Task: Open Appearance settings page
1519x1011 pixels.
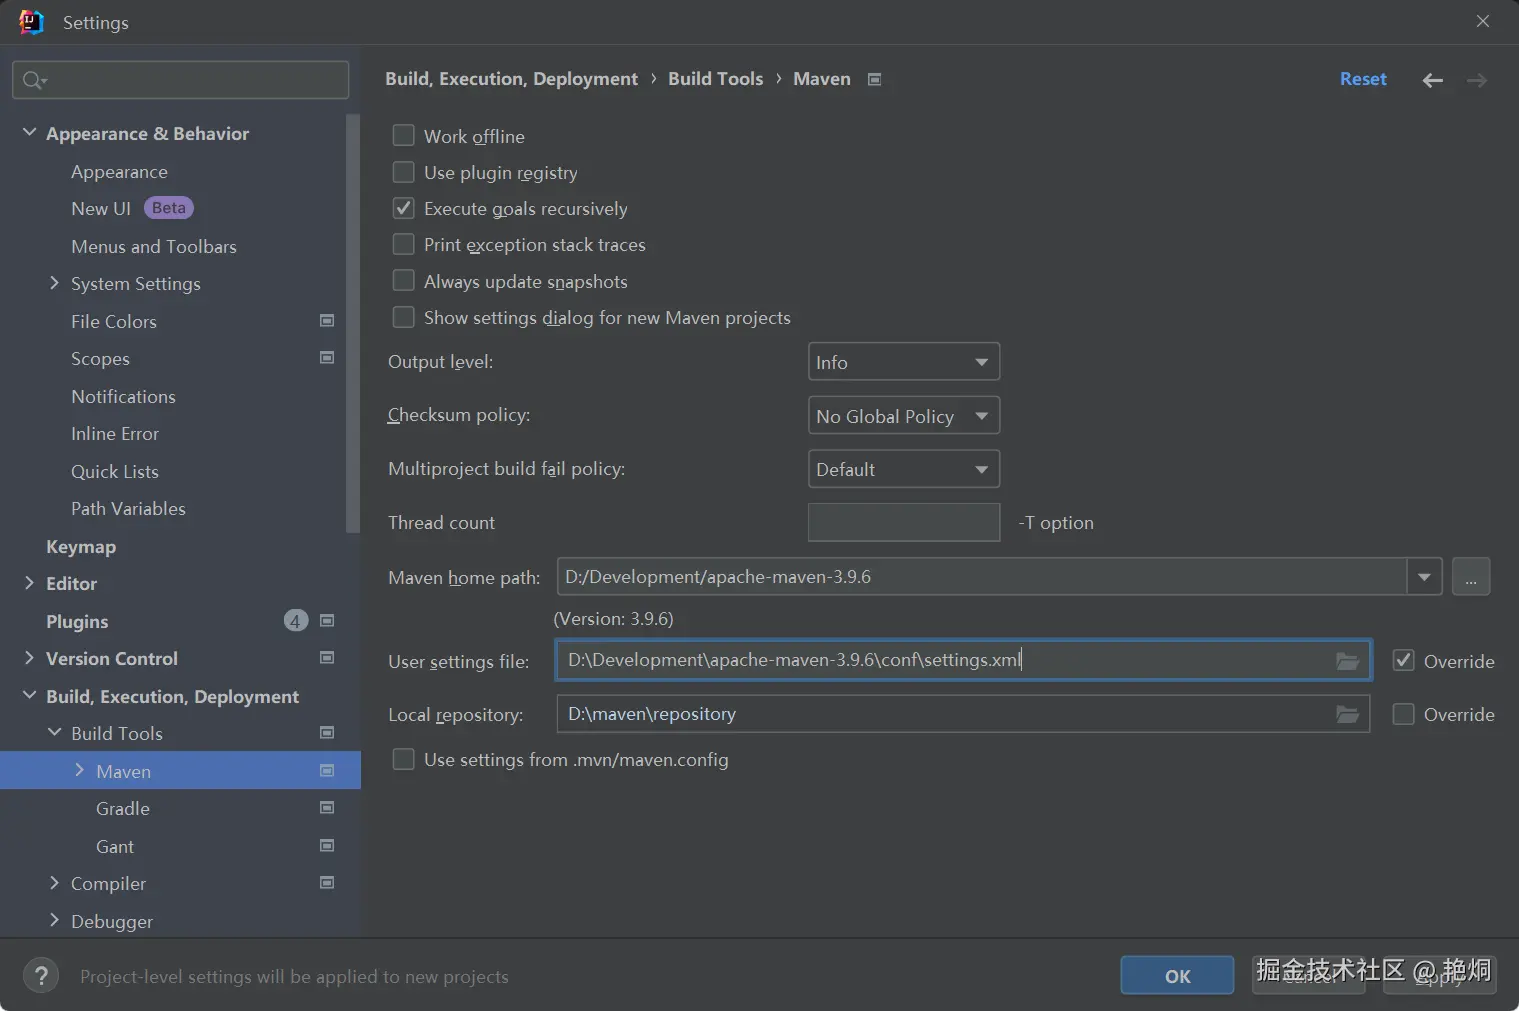Action: coord(119,172)
